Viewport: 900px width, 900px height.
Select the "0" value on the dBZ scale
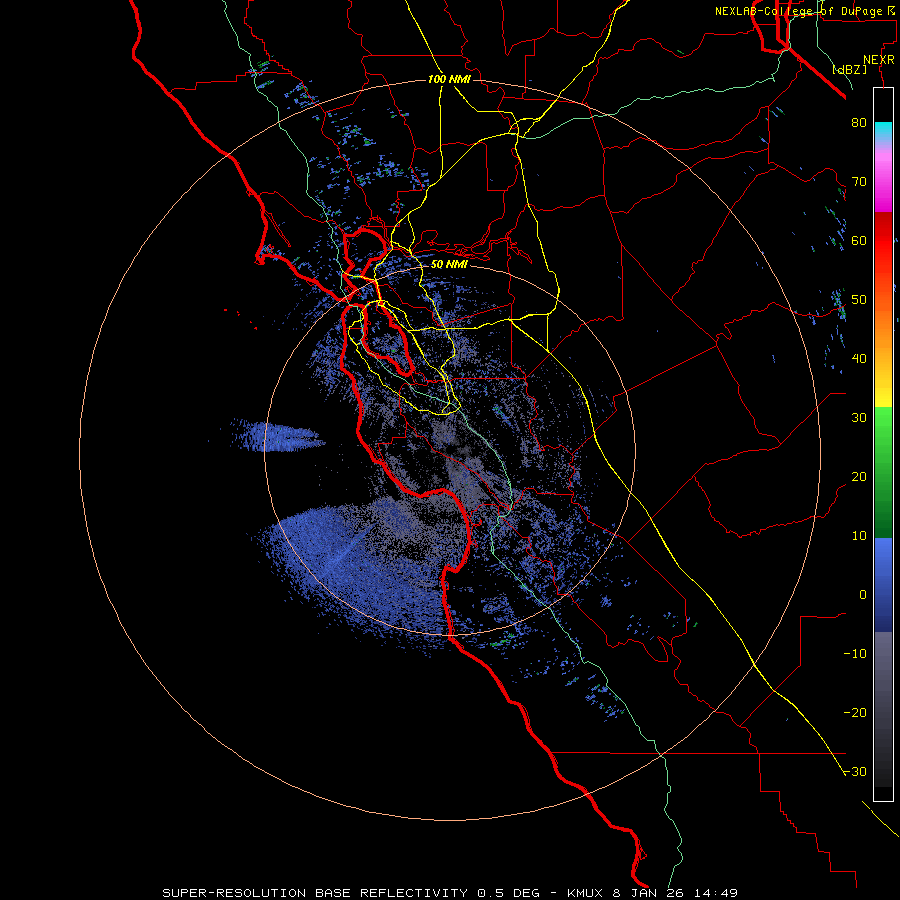tap(863, 595)
